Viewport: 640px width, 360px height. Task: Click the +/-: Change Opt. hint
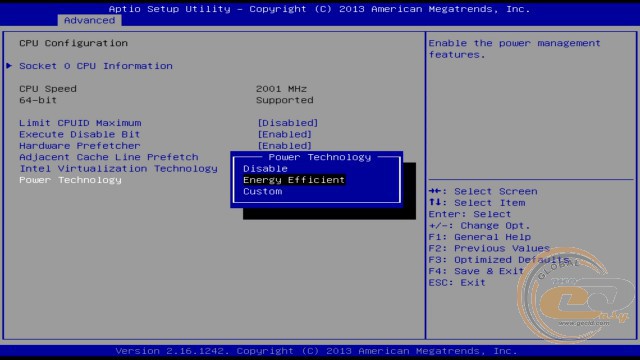pyautogui.click(x=479, y=226)
